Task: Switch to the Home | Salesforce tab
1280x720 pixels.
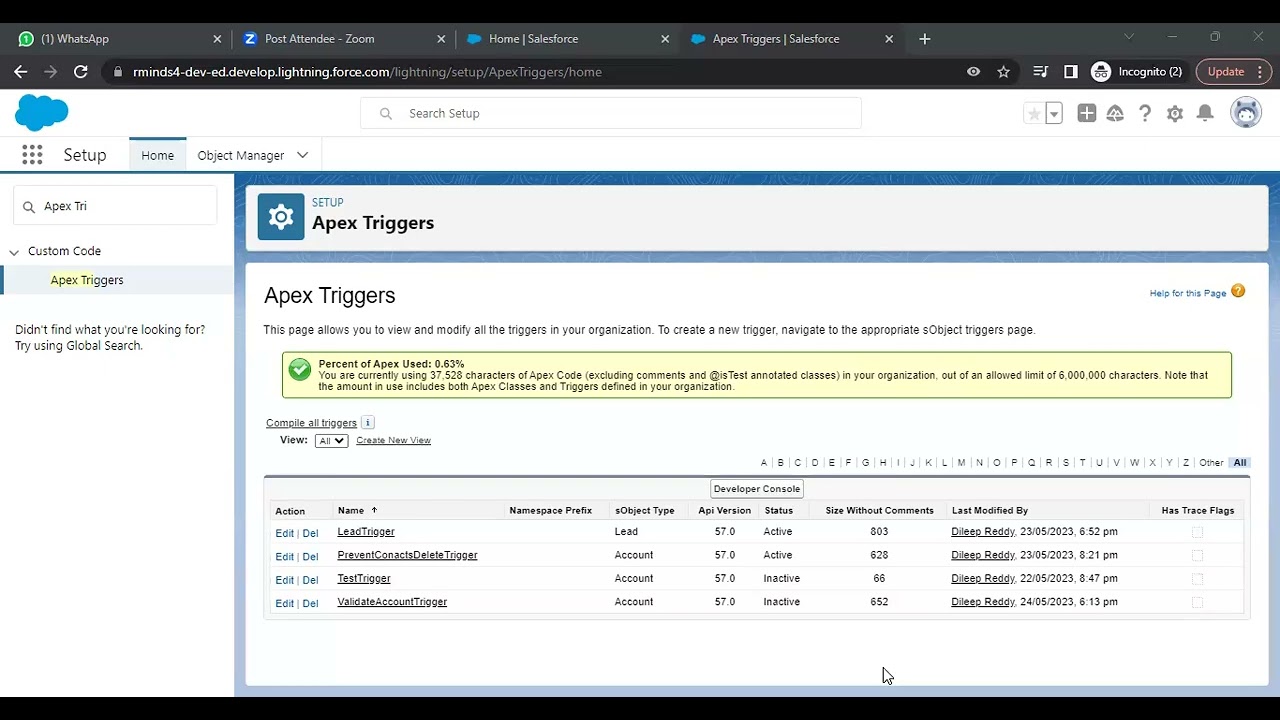Action: pyautogui.click(x=568, y=39)
